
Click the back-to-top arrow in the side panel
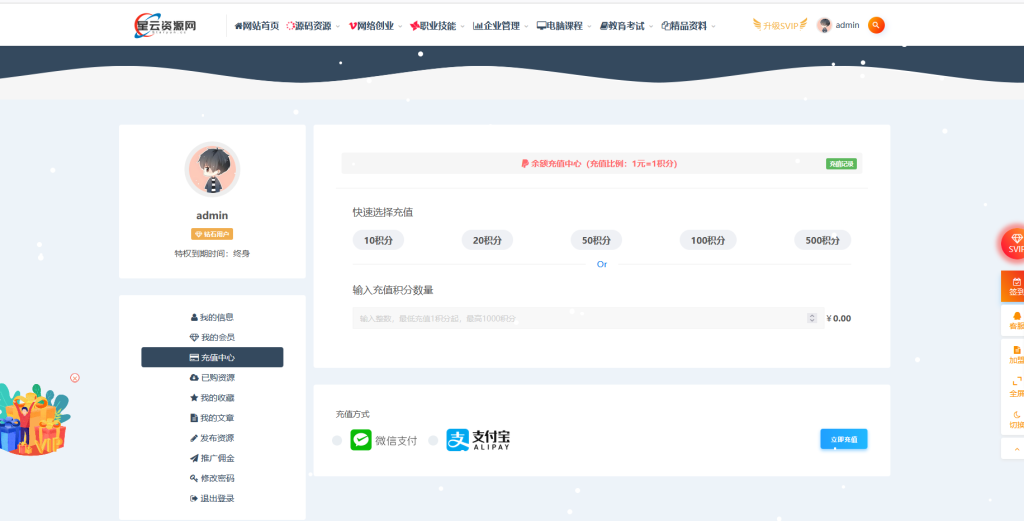(1015, 450)
